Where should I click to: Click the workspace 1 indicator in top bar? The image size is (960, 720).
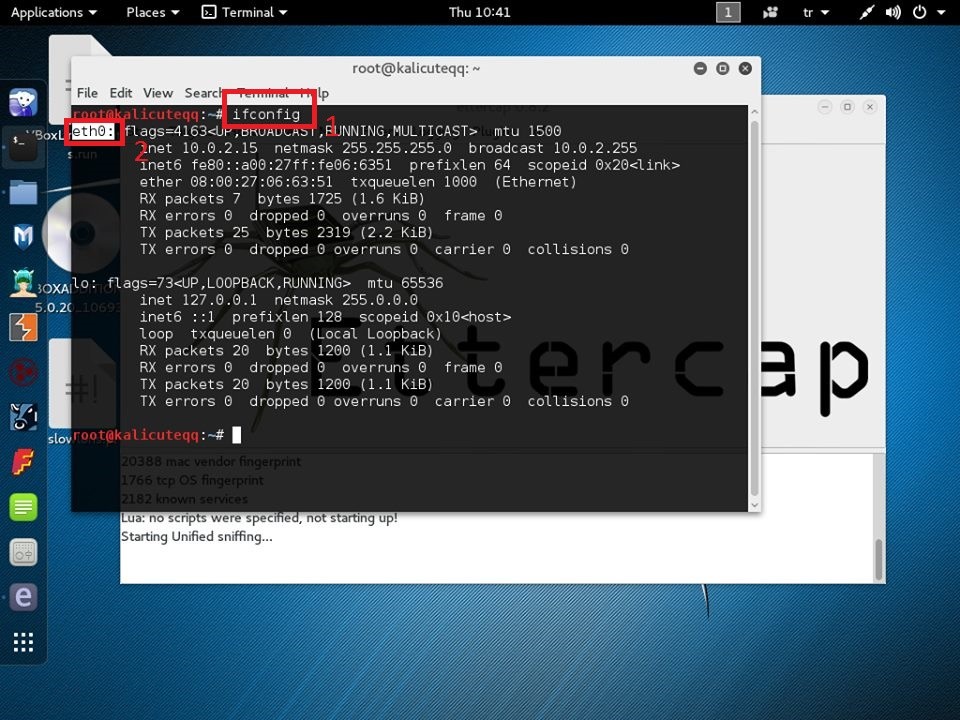tap(728, 12)
